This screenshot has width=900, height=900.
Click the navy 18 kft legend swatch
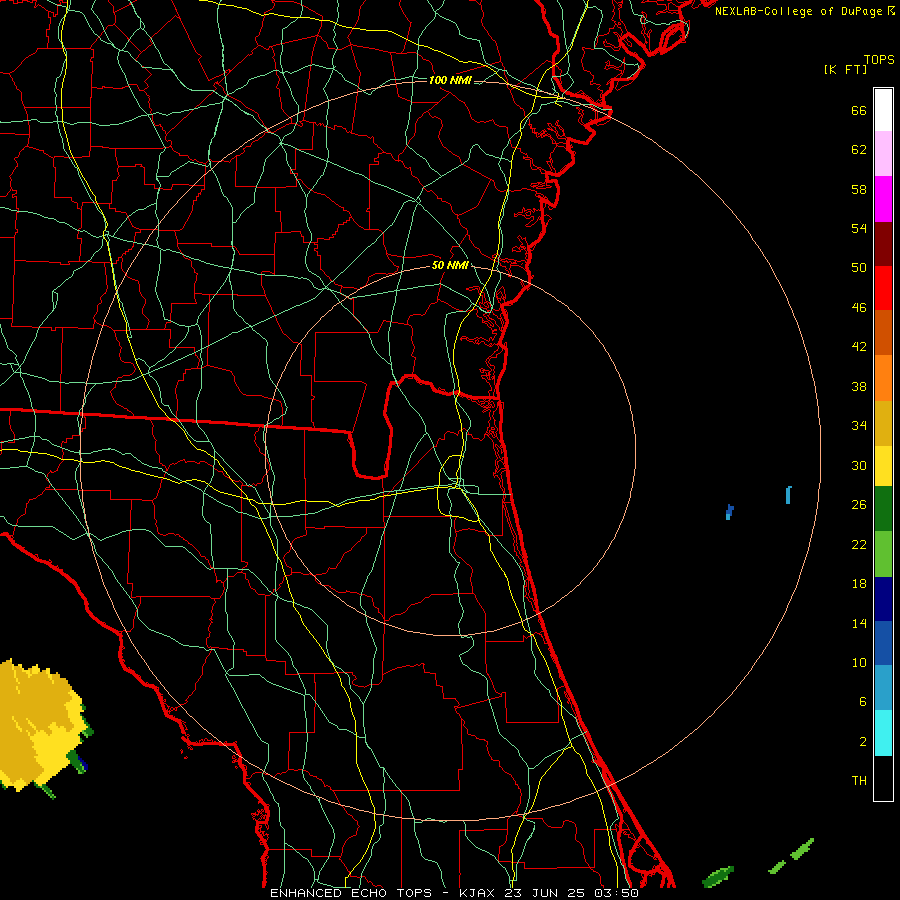coord(883,599)
